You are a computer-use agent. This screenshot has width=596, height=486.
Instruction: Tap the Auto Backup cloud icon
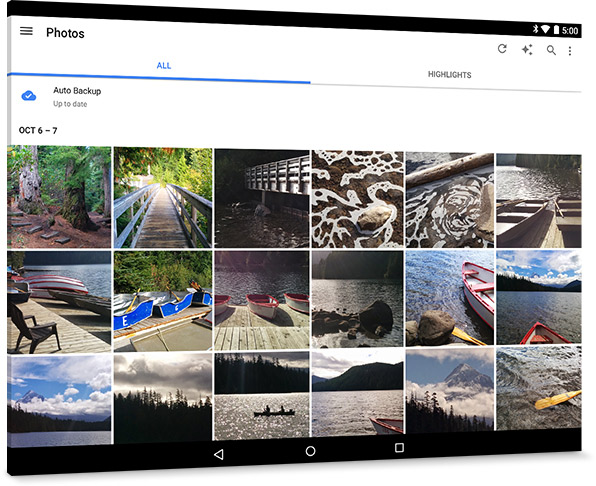[x=29, y=96]
